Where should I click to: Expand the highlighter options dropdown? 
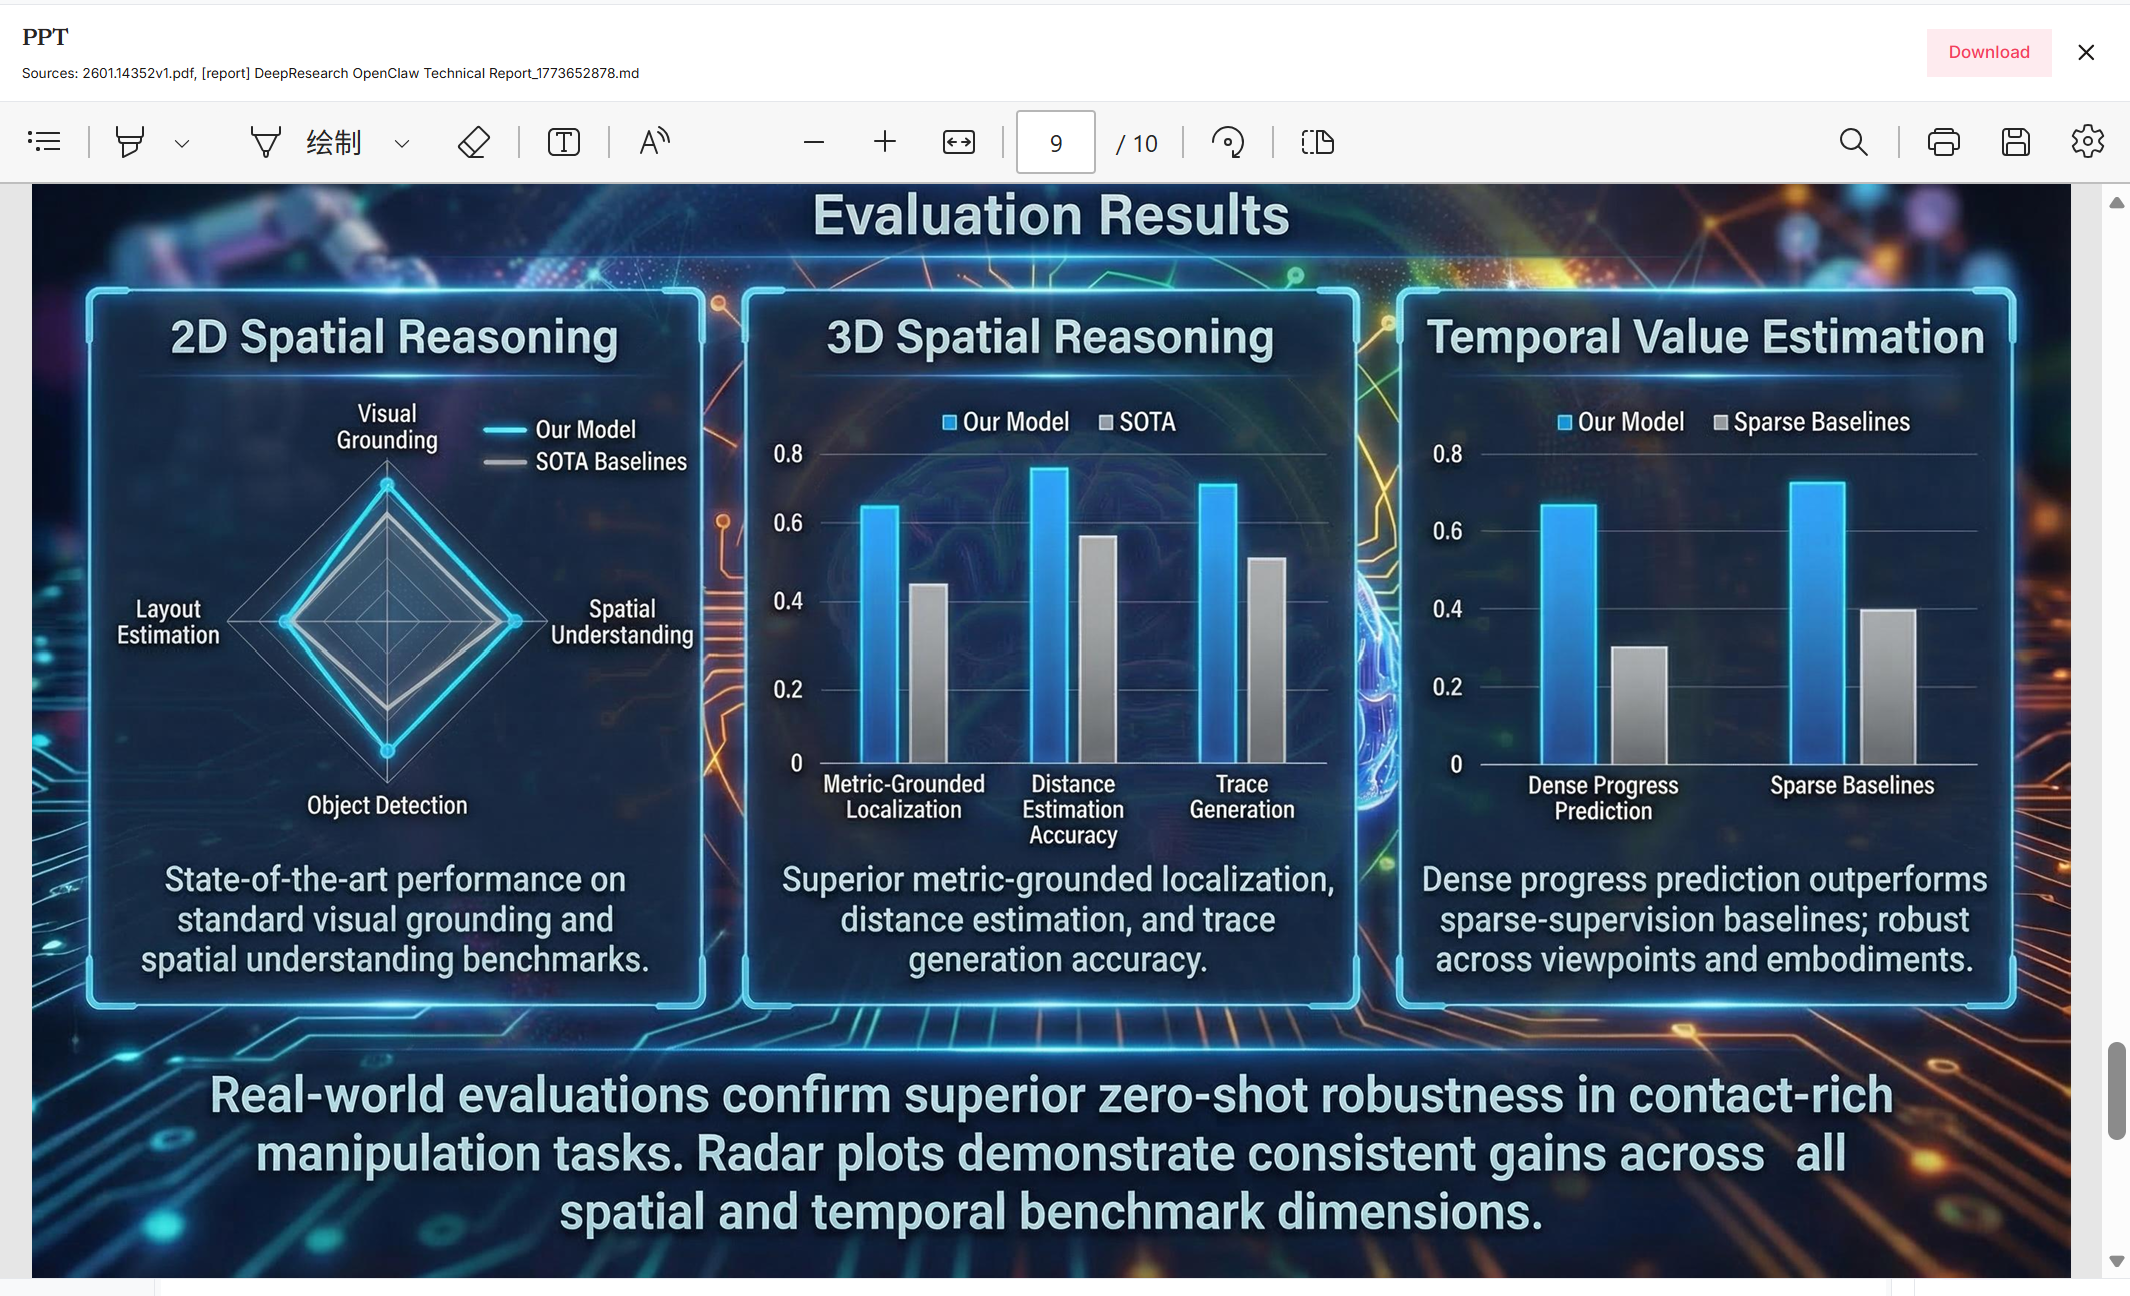tap(182, 143)
